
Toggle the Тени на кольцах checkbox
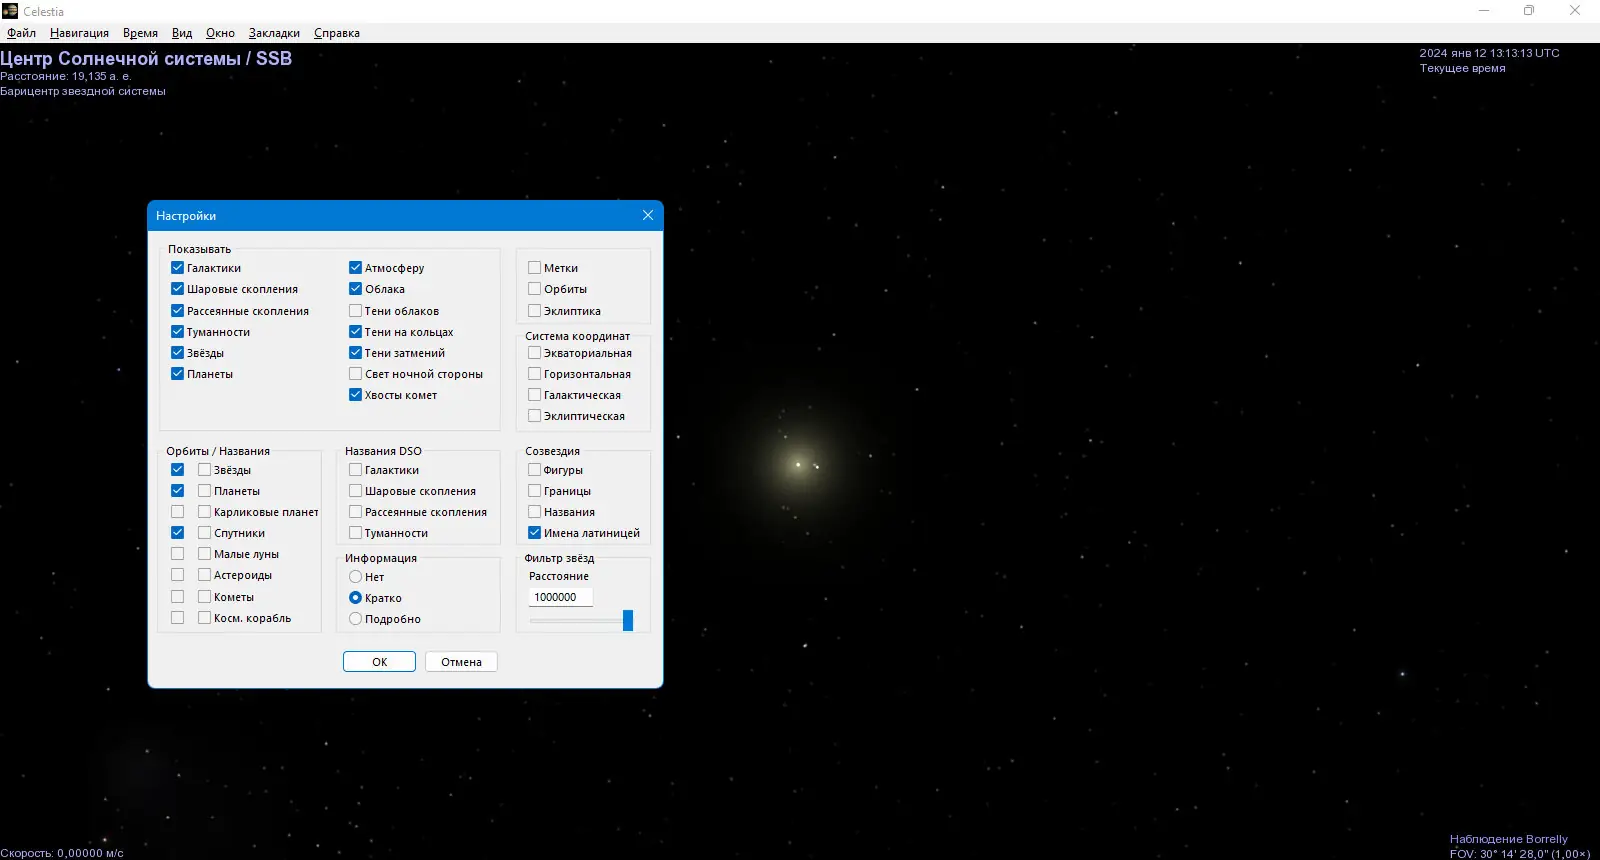click(355, 332)
